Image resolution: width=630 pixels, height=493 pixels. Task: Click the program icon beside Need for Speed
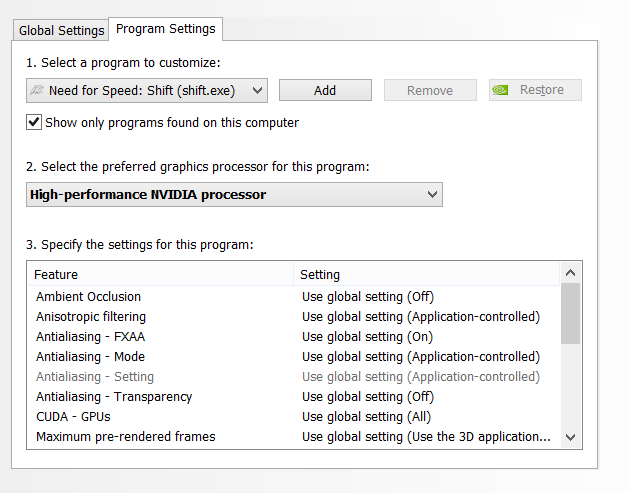[x=37, y=90]
